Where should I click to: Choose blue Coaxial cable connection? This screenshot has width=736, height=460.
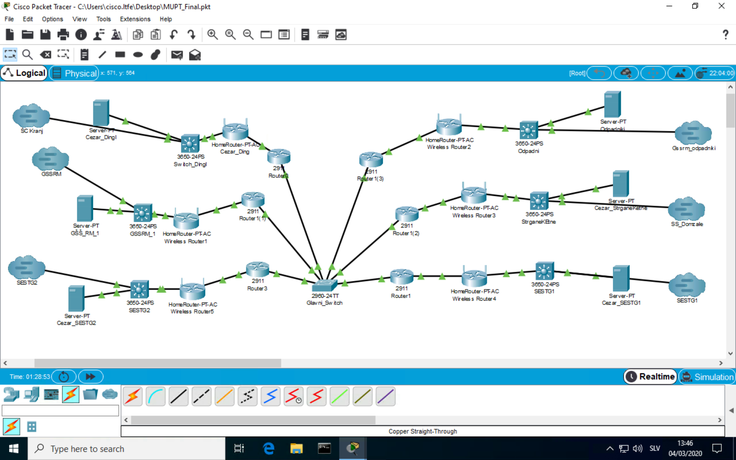click(x=270, y=397)
